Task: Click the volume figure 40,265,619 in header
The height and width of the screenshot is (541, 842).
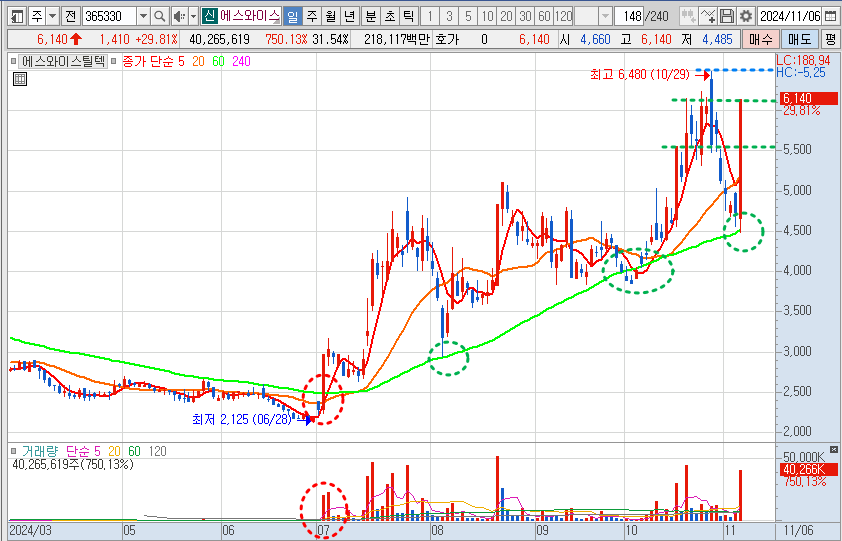Action: pyautogui.click(x=219, y=39)
